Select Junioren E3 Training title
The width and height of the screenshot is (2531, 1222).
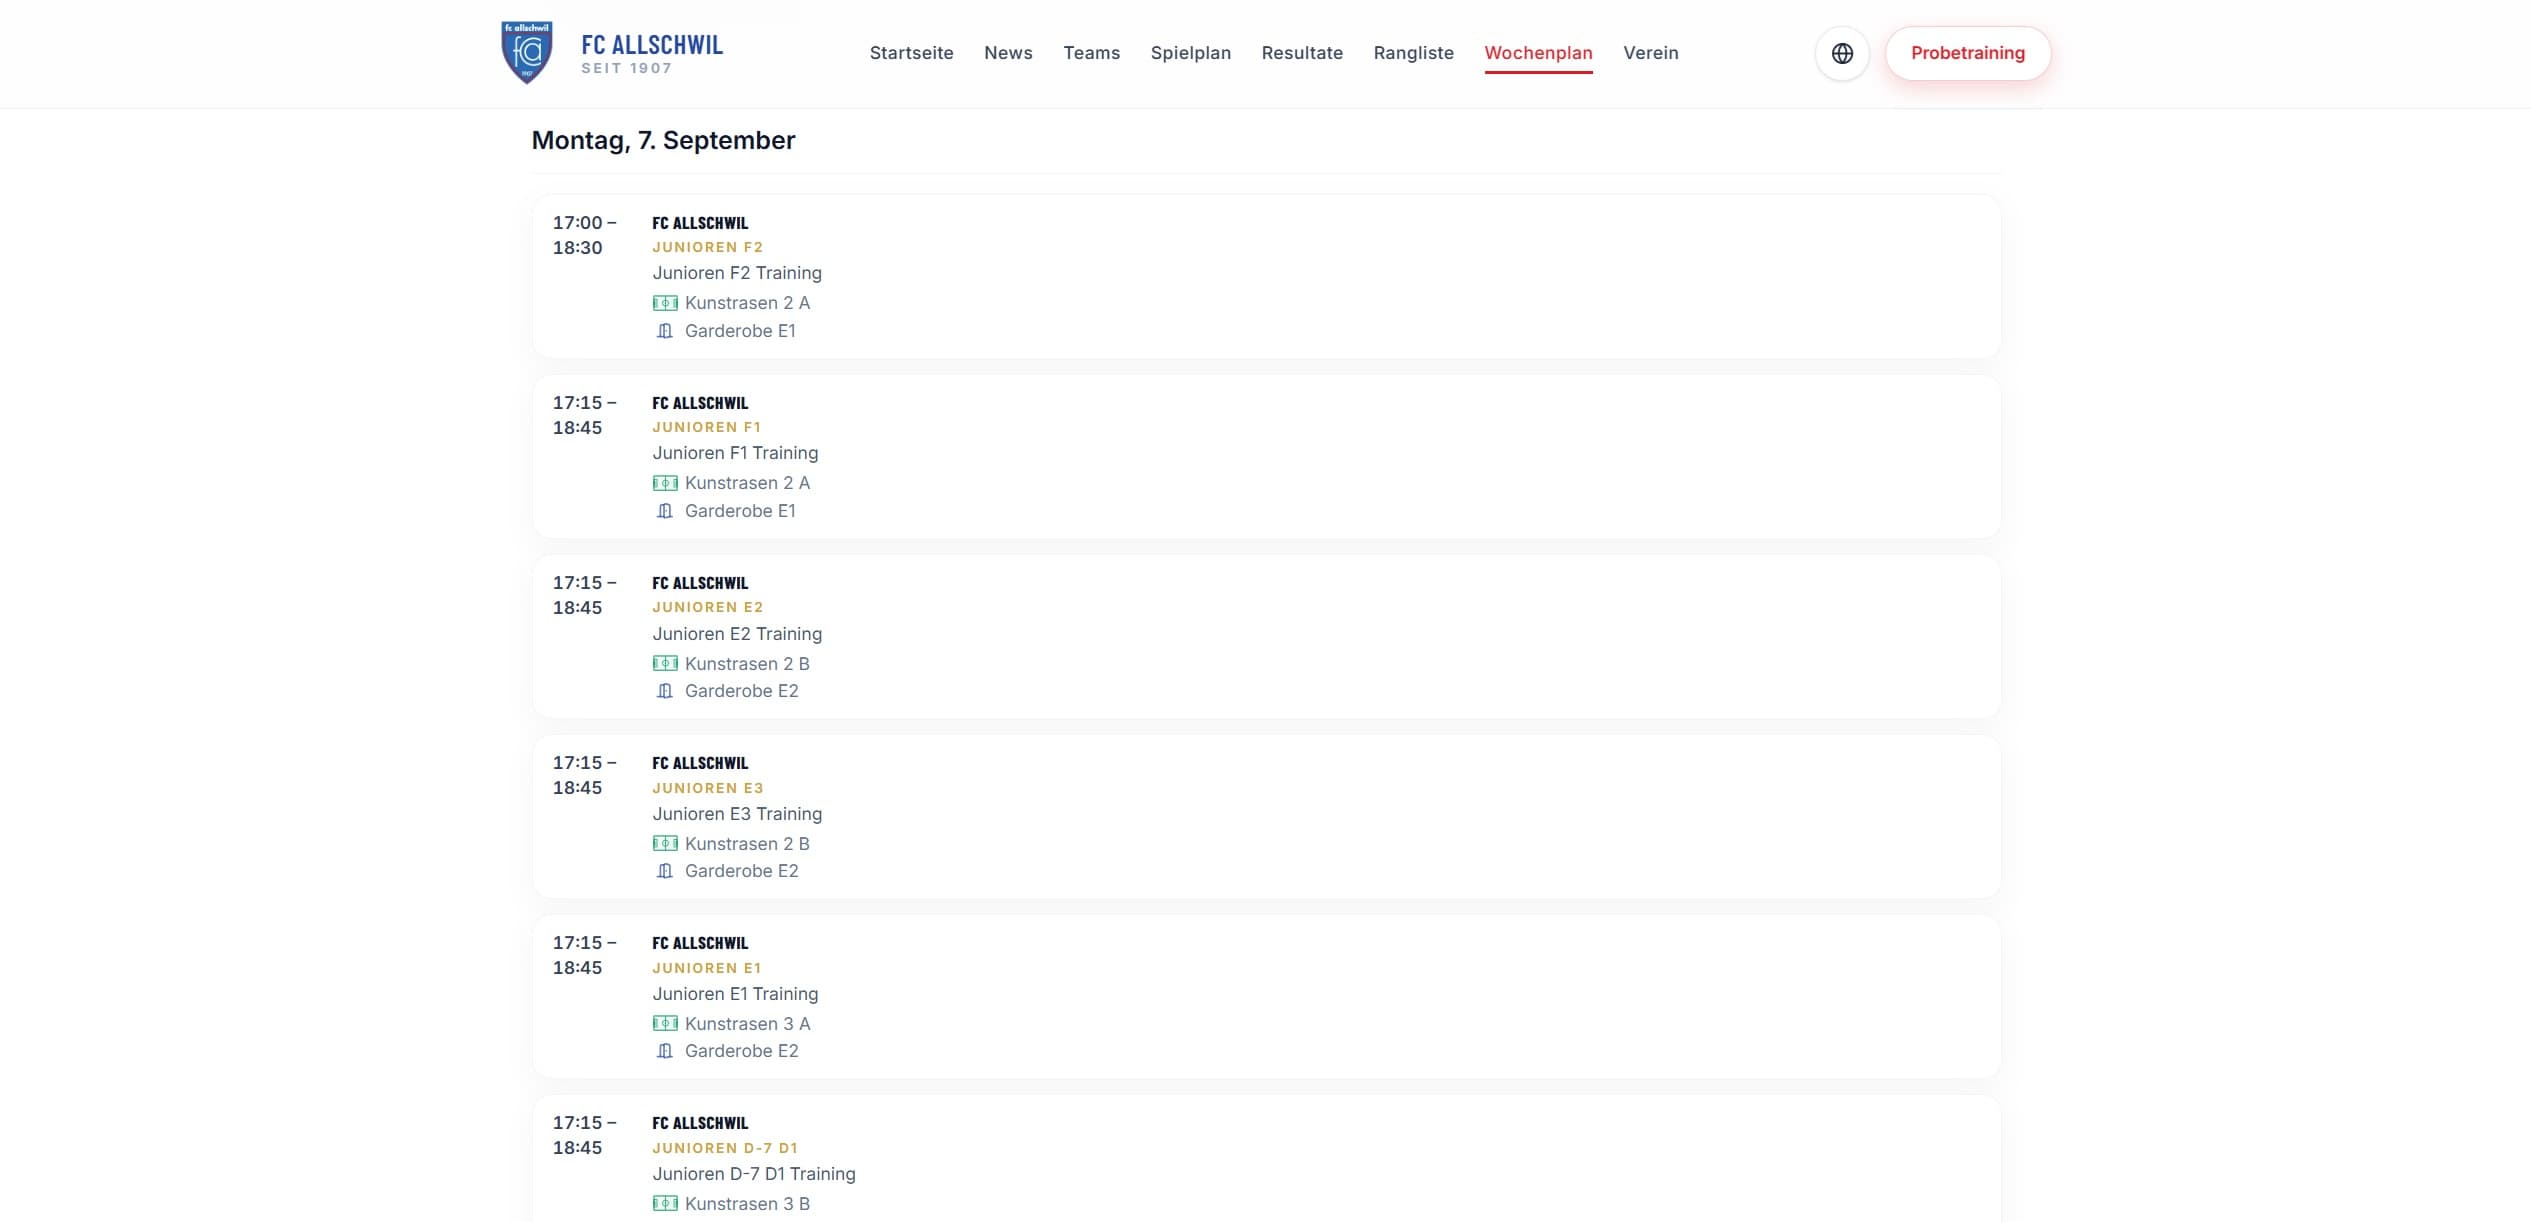tap(737, 814)
